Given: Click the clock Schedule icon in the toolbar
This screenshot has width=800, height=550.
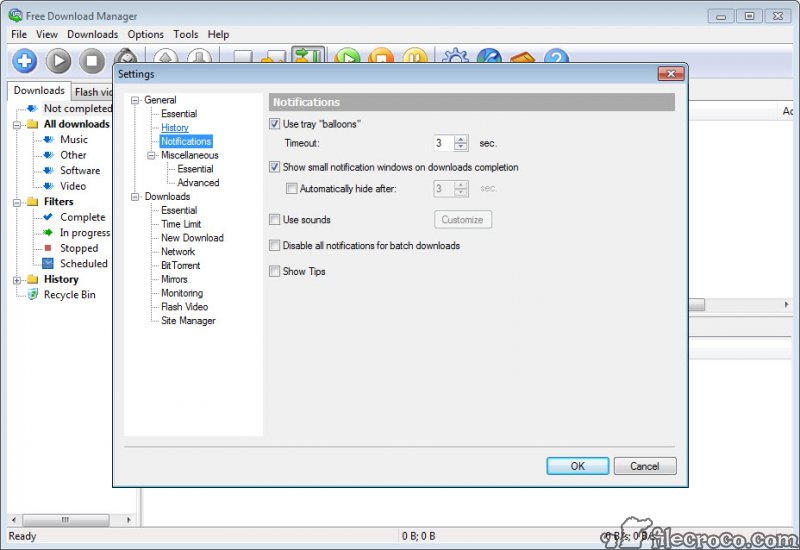Looking at the screenshot, I should click(x=126, y=56).
